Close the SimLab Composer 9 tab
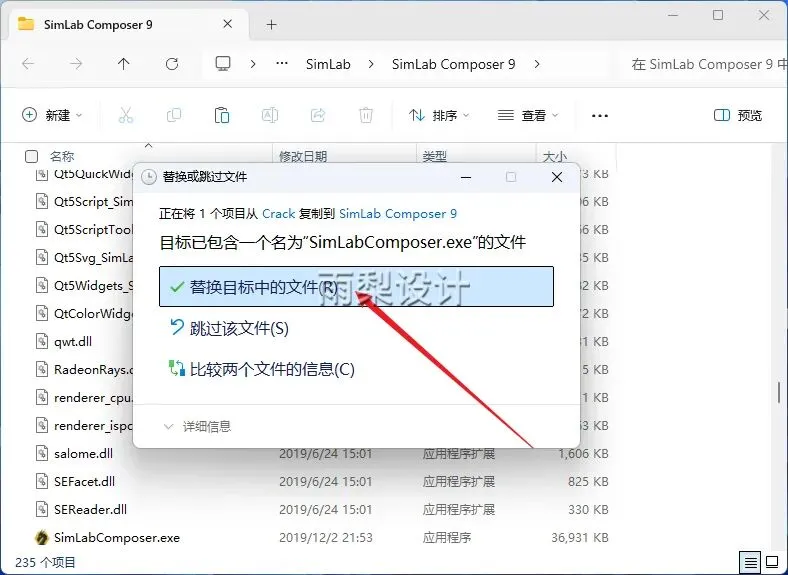Viewport: 788px width, 575px height. [228, 24]
